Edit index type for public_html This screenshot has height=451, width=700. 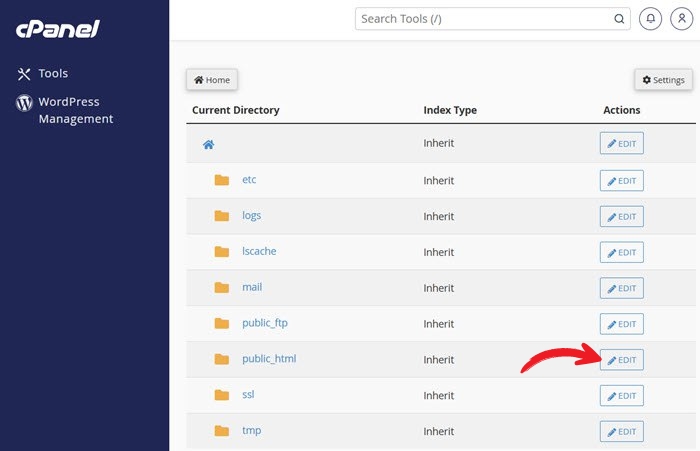coord(621,360)
